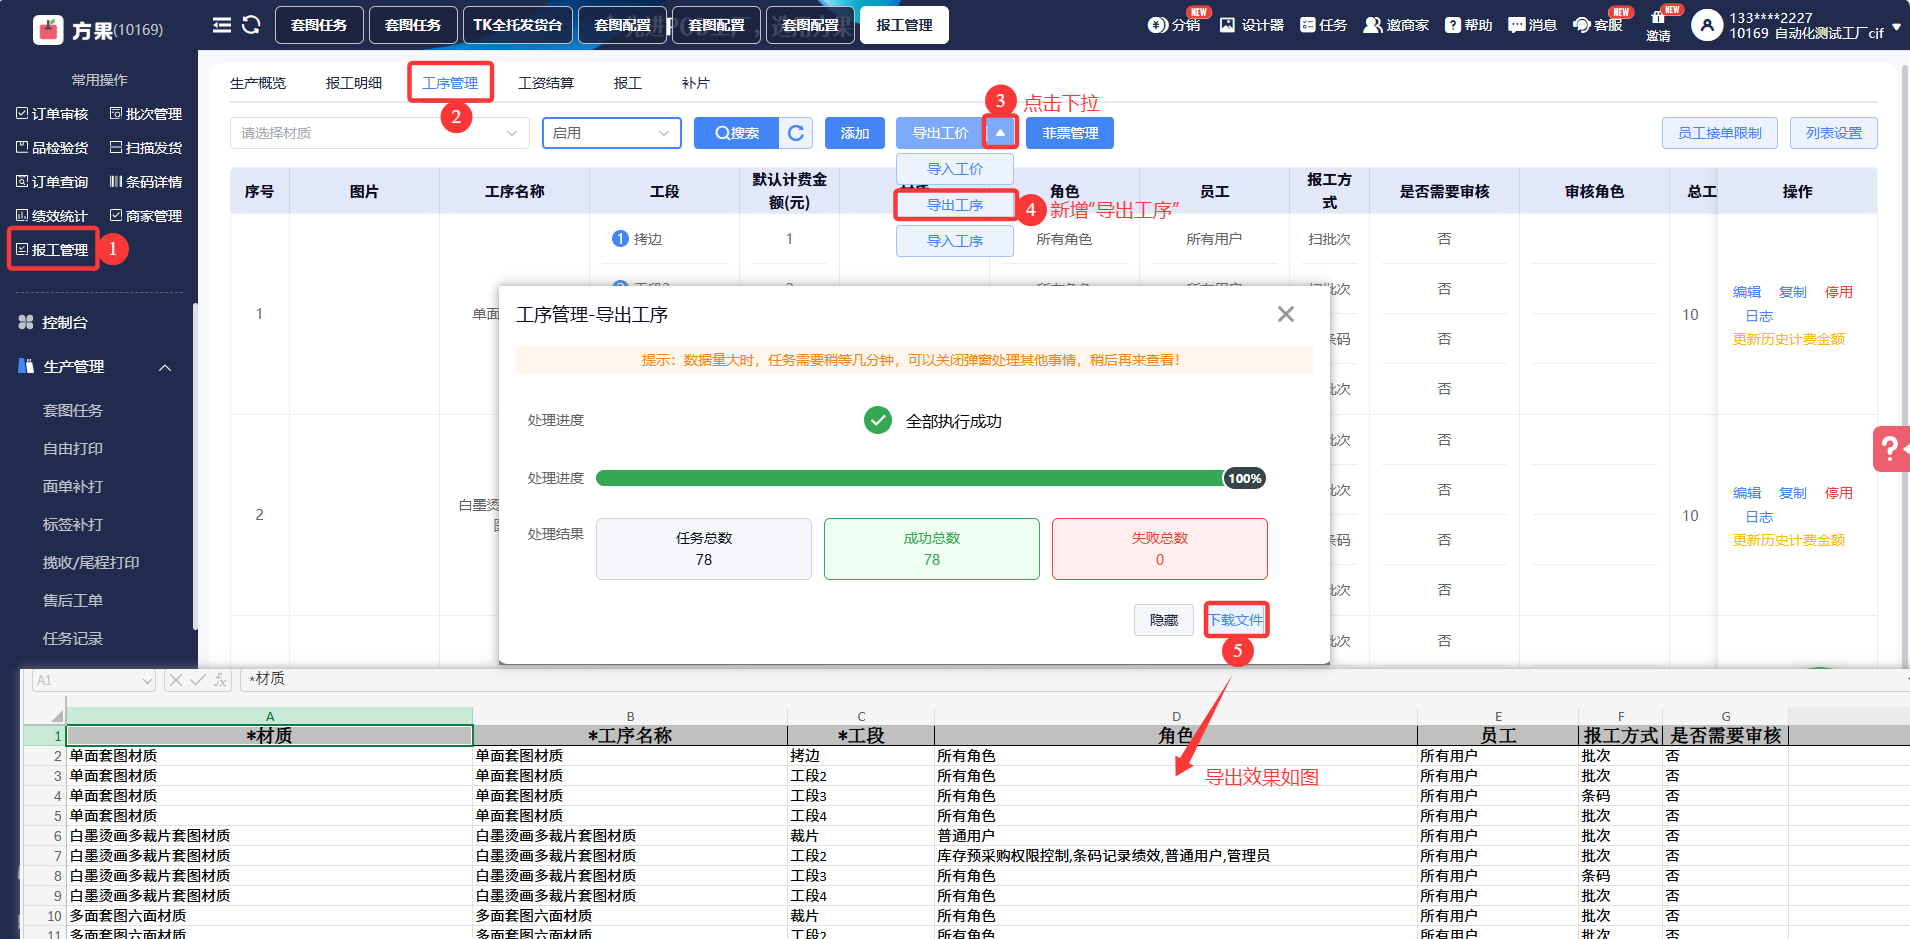Collapse the sidebar with the hamburger icon
The height and width of the screenshot is (939, 1910).
pyautogui.click(x=222, y=25)
